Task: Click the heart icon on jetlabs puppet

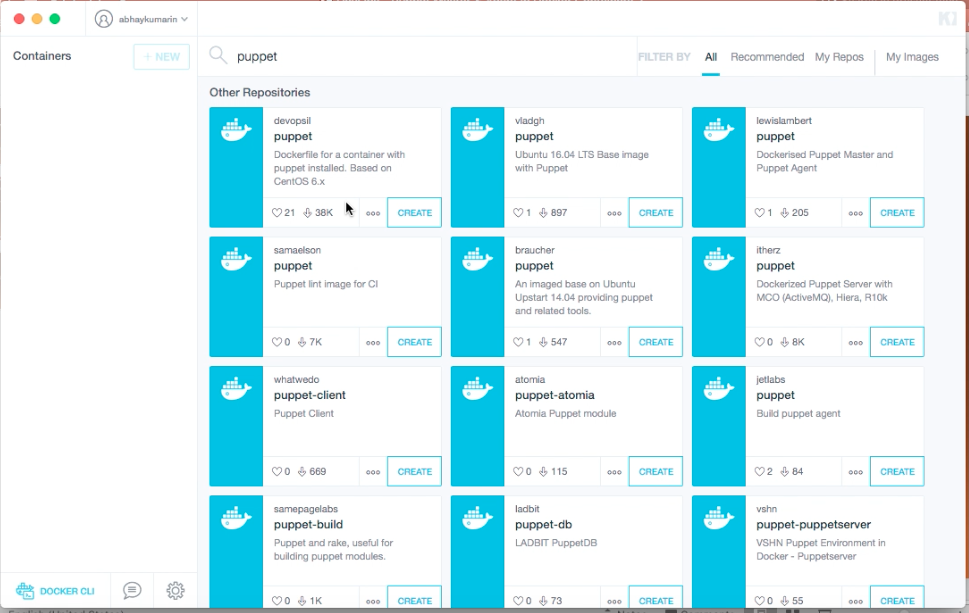Action: (x=760, y=471)
